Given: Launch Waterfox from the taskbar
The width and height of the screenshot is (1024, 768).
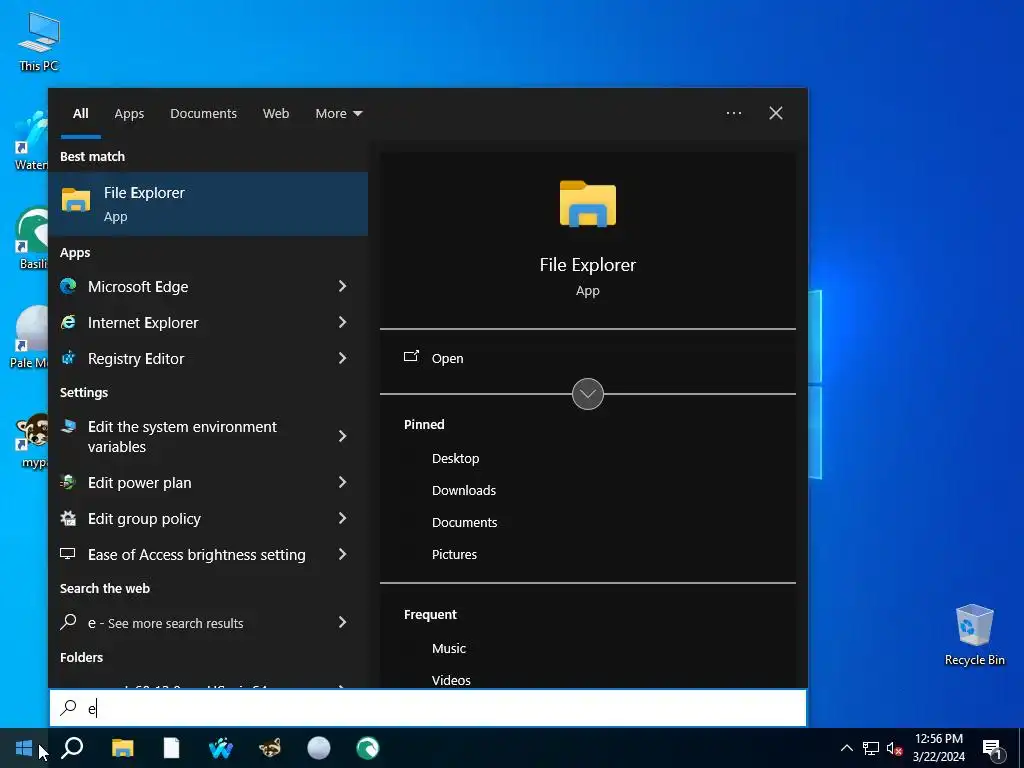Looking at the screenshot, I should [221, 748].
